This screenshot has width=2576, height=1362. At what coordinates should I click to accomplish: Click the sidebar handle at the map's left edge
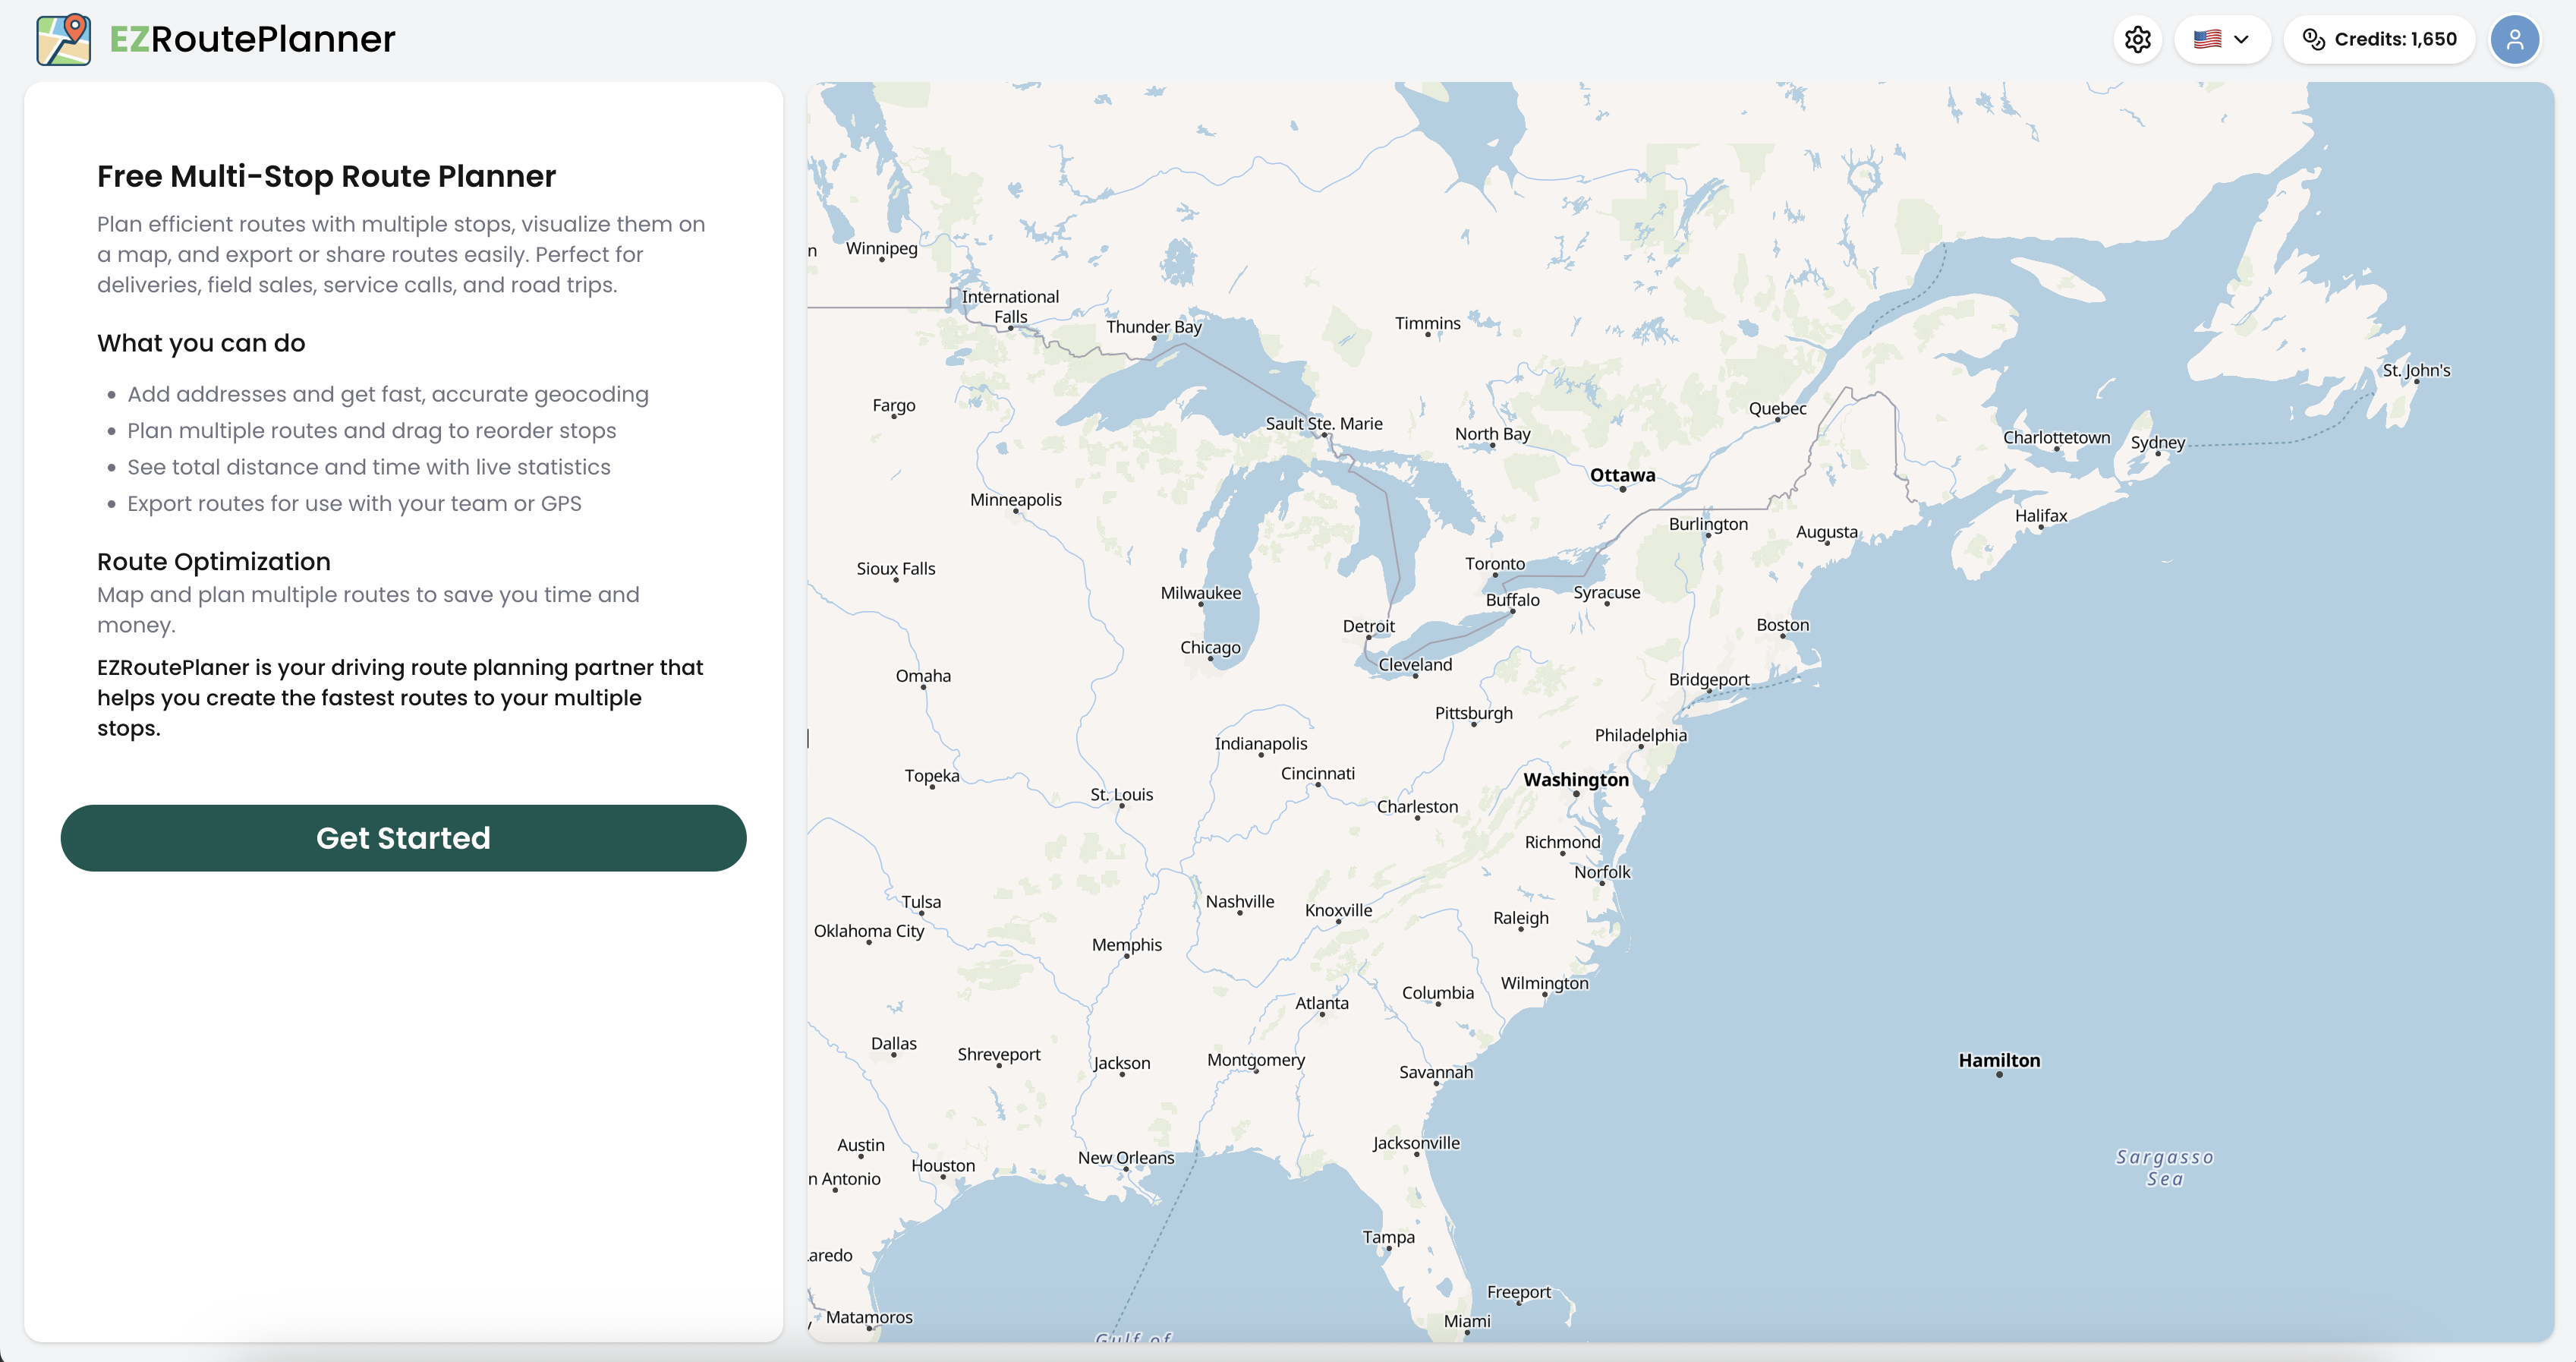[x=808, y=738]
